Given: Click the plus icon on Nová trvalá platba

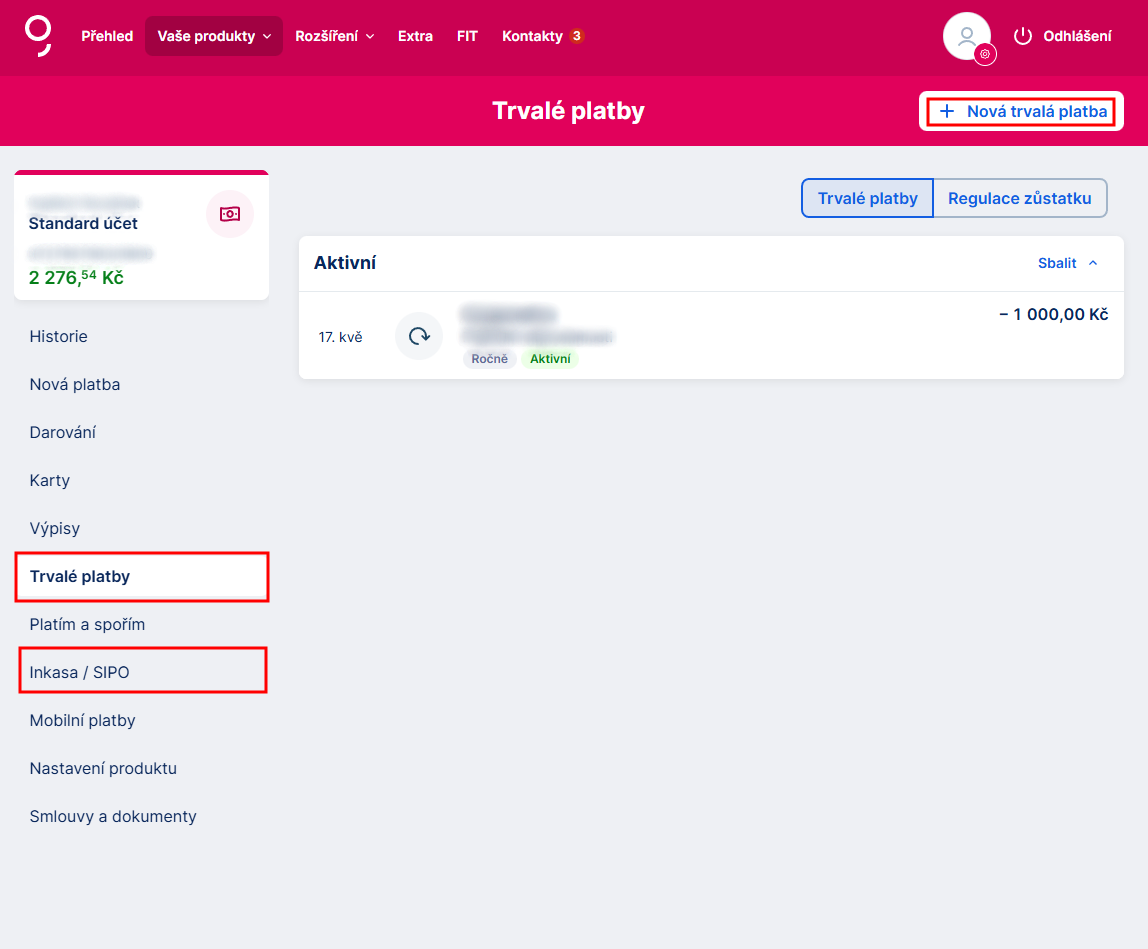Looking at the screenshot, I should (x=947, y=111).
